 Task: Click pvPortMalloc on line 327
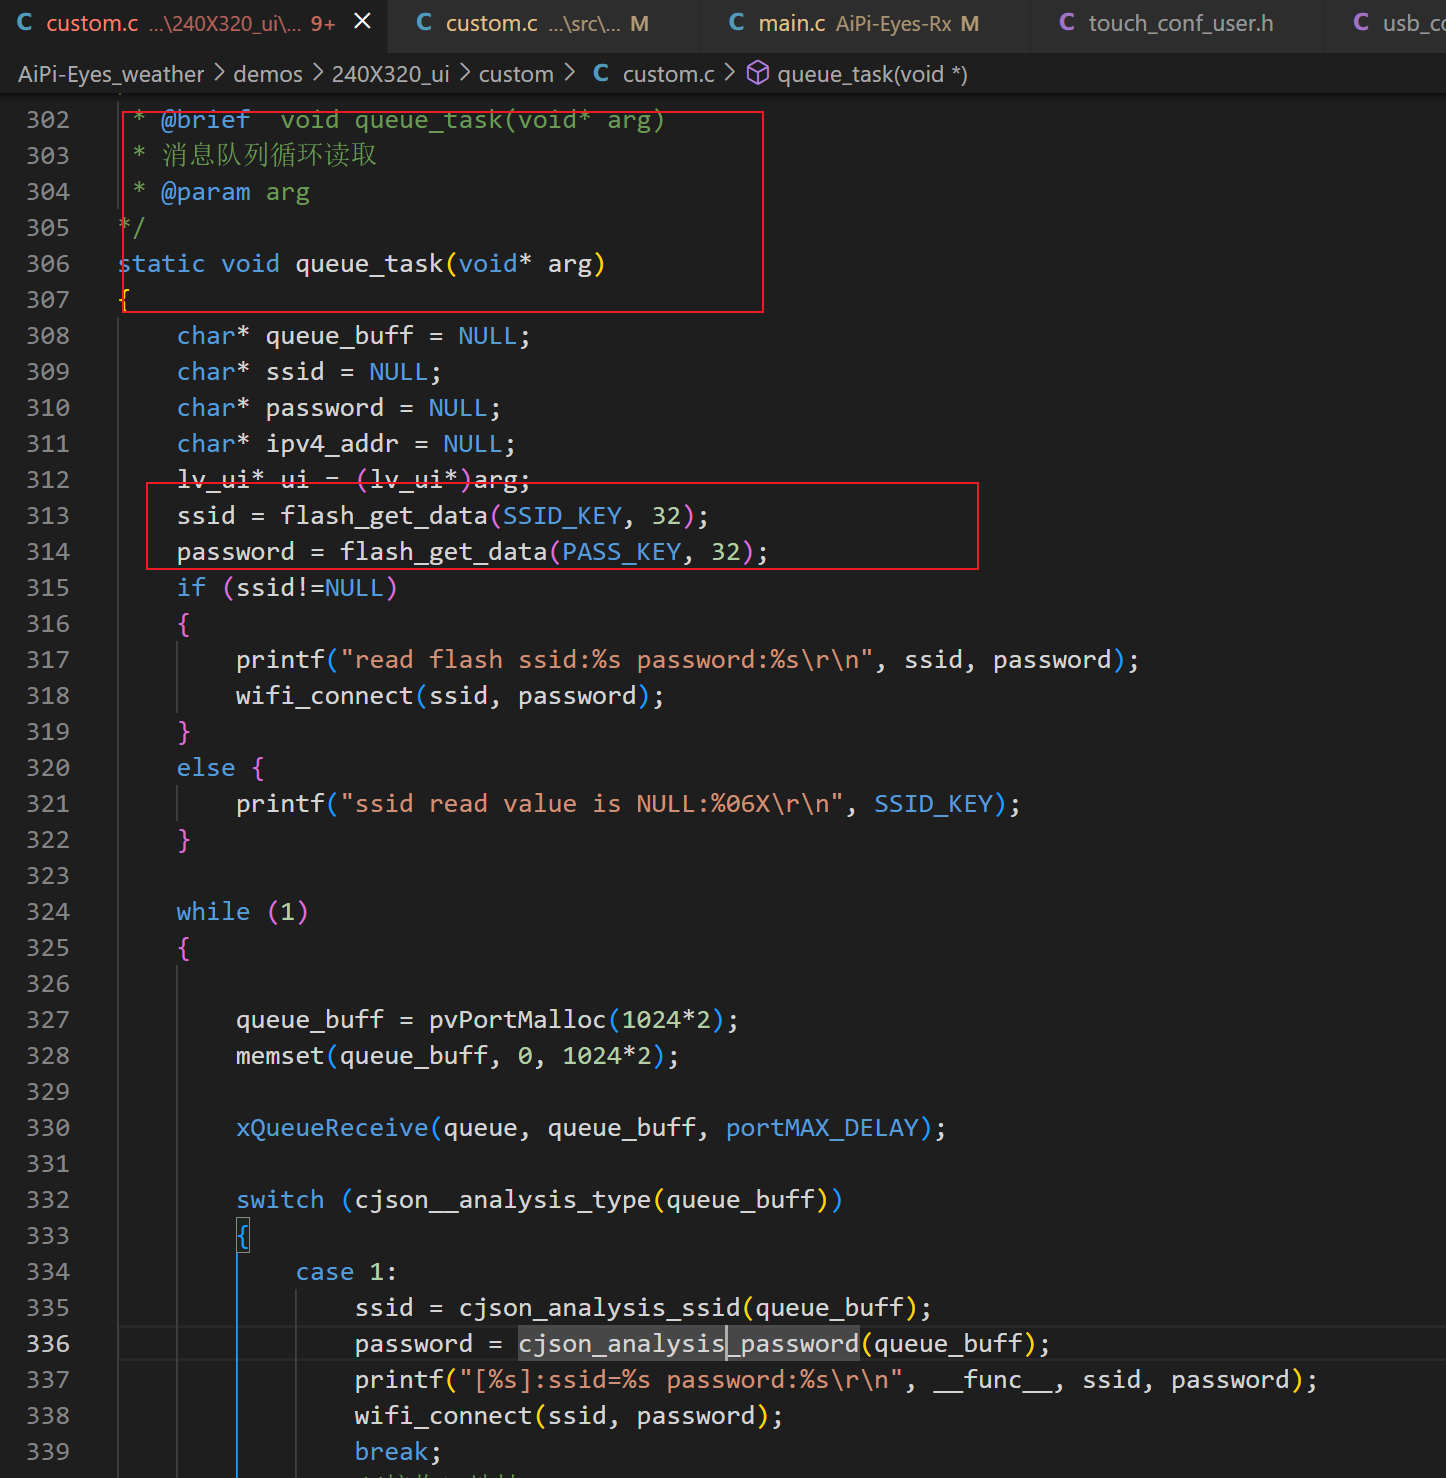point(518,1020)
